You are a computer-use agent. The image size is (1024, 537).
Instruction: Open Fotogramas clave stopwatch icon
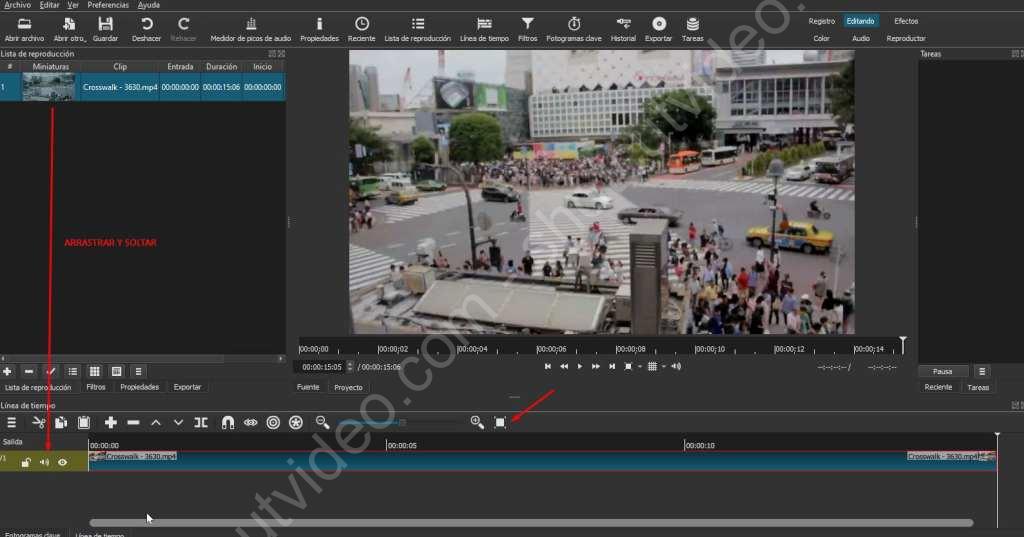pos(573,29)
